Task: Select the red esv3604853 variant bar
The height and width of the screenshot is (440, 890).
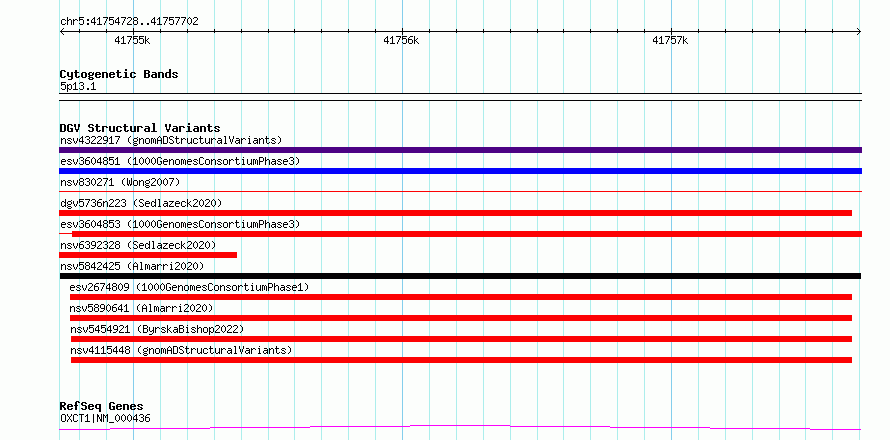Action: 467,234
